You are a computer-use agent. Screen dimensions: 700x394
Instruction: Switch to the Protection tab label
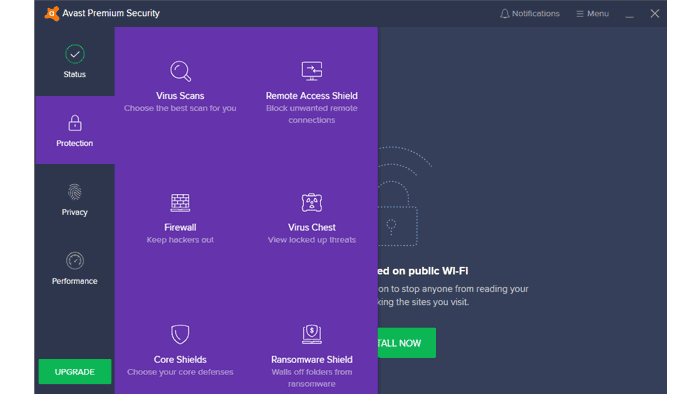click(x=75, y=143)
